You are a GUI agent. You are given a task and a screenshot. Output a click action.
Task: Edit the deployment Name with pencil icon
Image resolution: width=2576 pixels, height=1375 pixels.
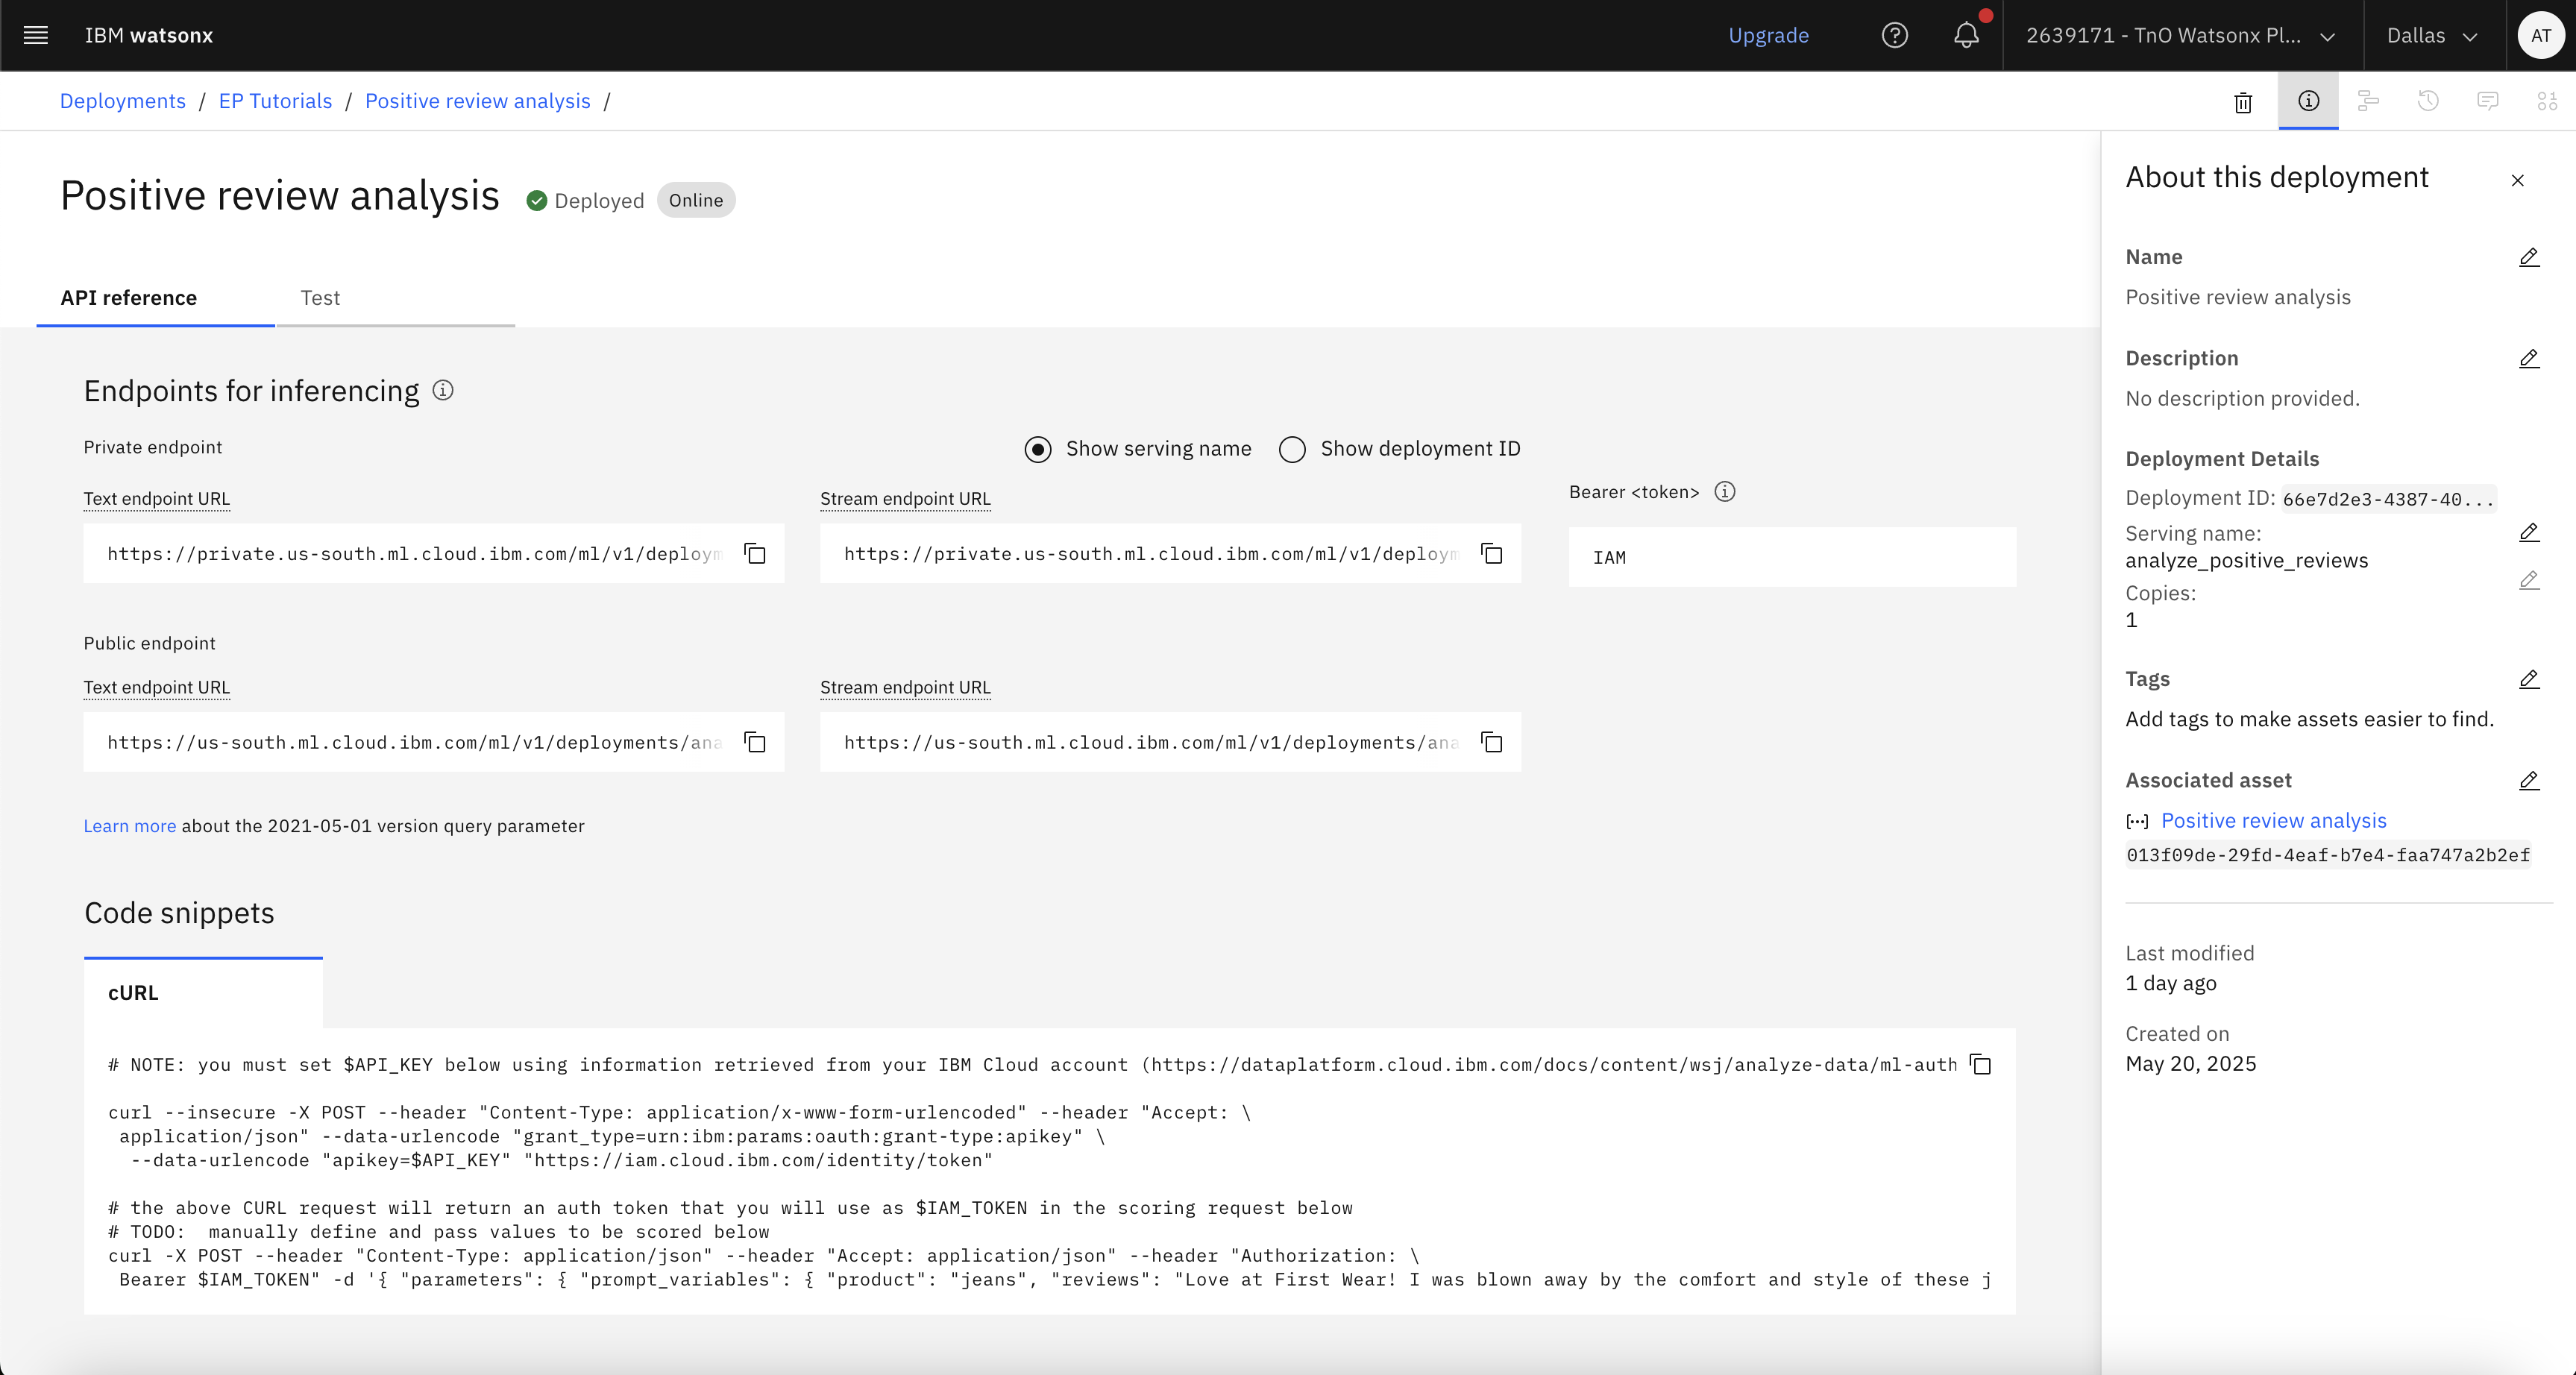[x=2529, y=257]
